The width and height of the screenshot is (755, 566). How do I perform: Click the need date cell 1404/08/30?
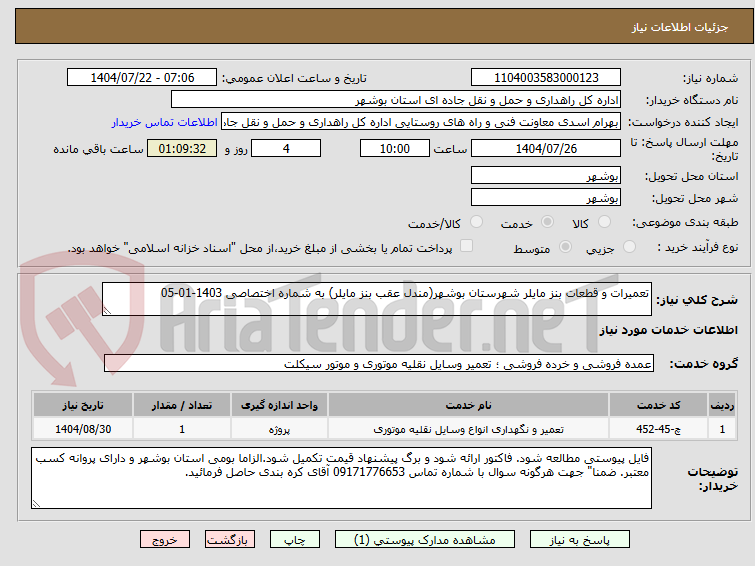click(x=83, y=429)
